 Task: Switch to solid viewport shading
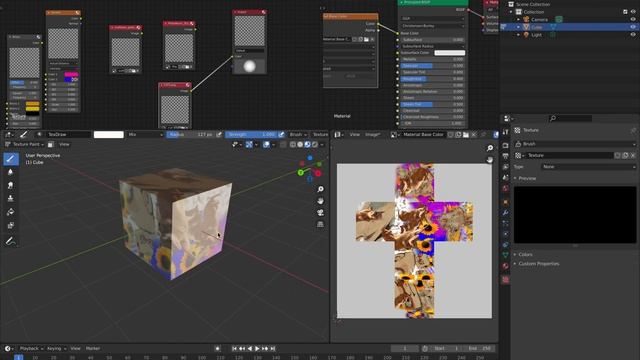[x=300, y=144]
